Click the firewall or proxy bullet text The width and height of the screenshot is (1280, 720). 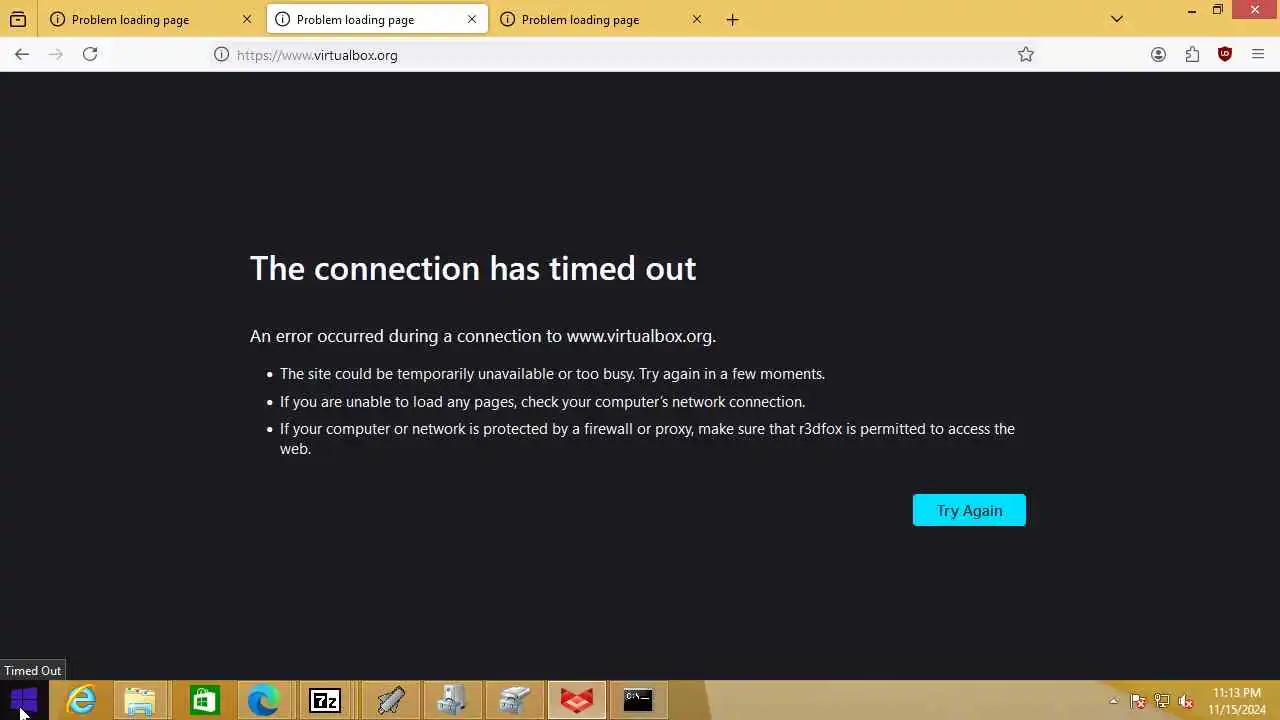pos(647,438)
